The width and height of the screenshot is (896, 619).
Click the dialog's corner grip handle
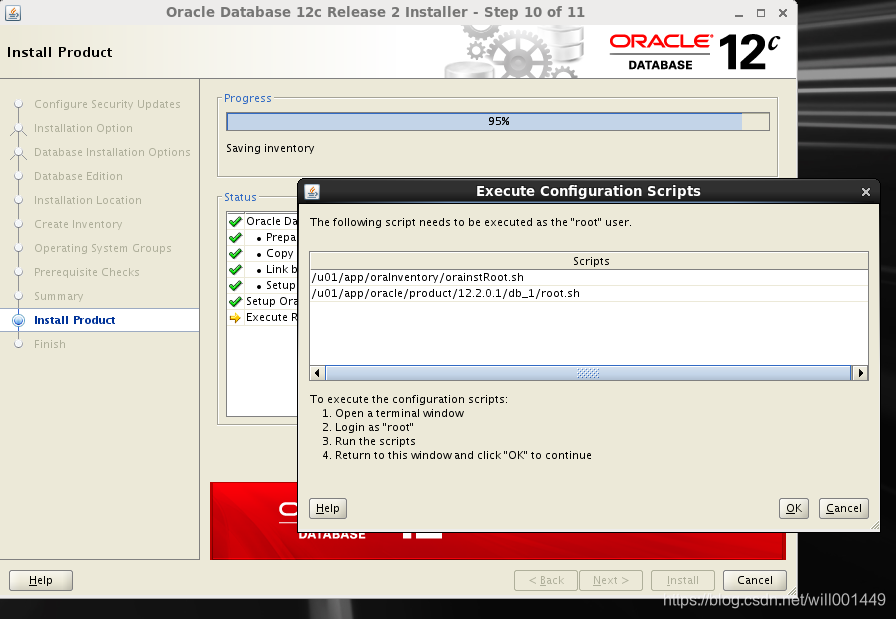click(875, 526)
